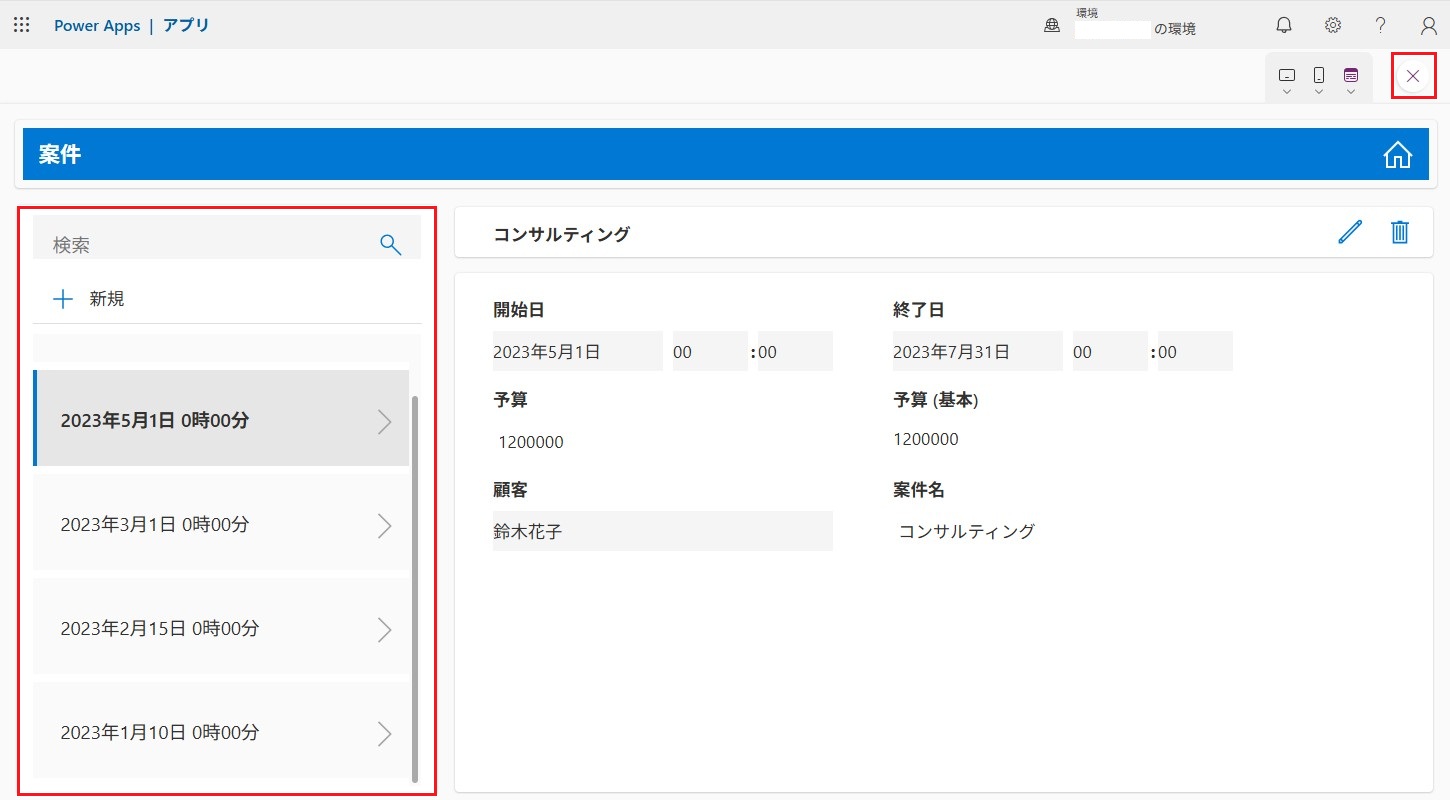
Task: Open the phone device preview dropdown
Action: click(1319, 78)
